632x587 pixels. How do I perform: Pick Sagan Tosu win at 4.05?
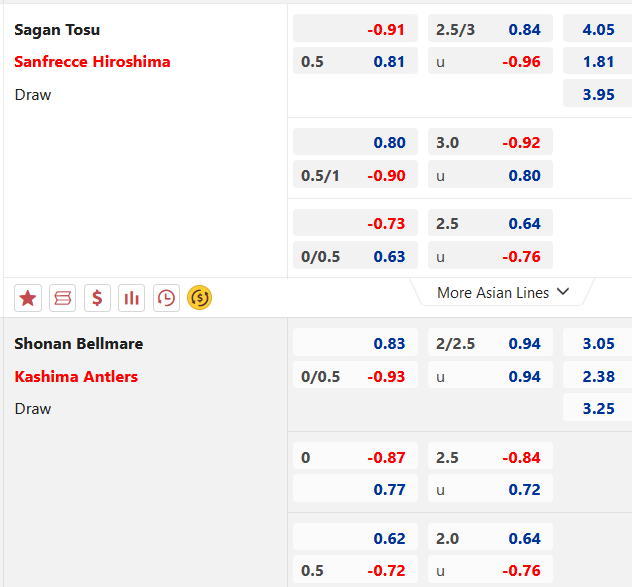(x=598, y=29)
